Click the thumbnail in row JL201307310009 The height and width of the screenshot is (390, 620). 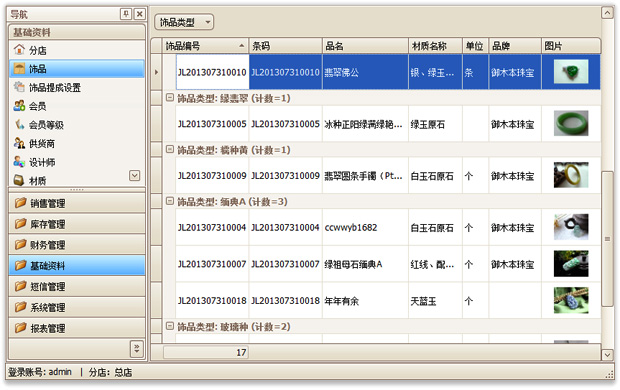point(571,175)
